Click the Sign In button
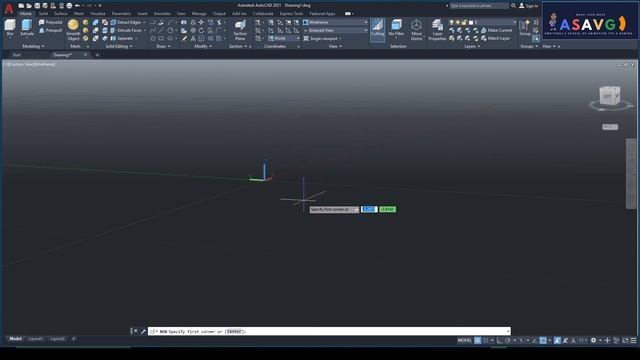The height and width of the screenshot is (360, 640). (x=529, y=6)
